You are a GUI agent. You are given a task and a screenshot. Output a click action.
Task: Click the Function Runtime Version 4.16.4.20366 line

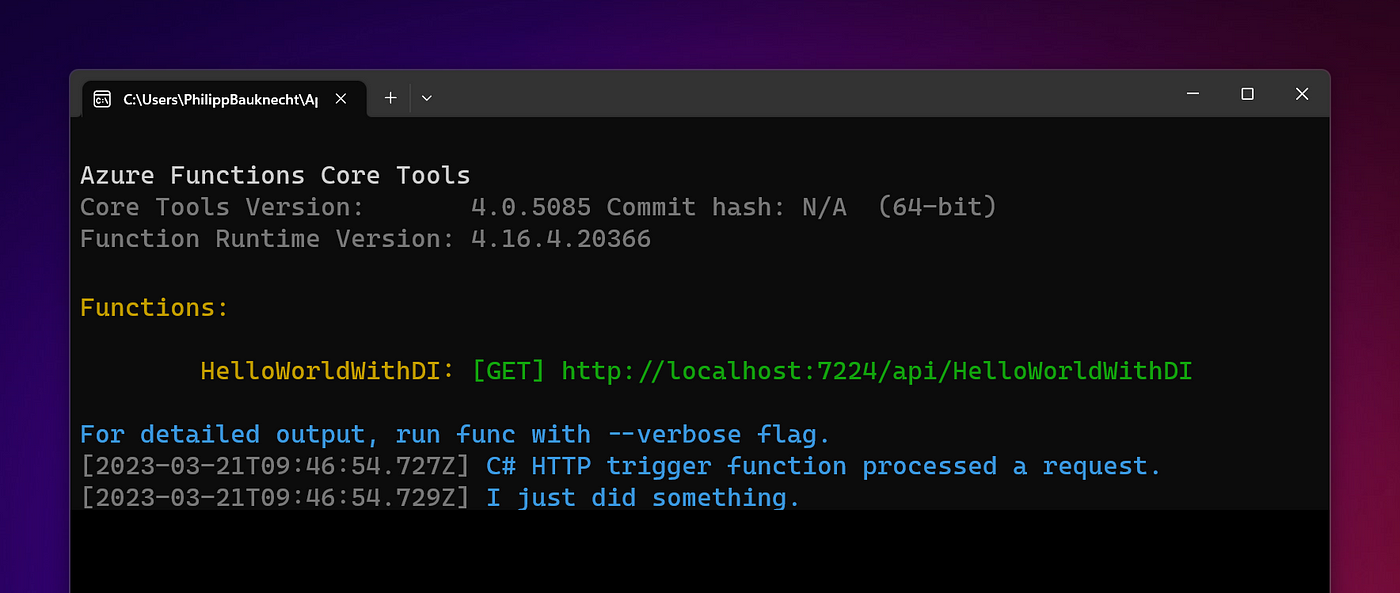(365, 240)
